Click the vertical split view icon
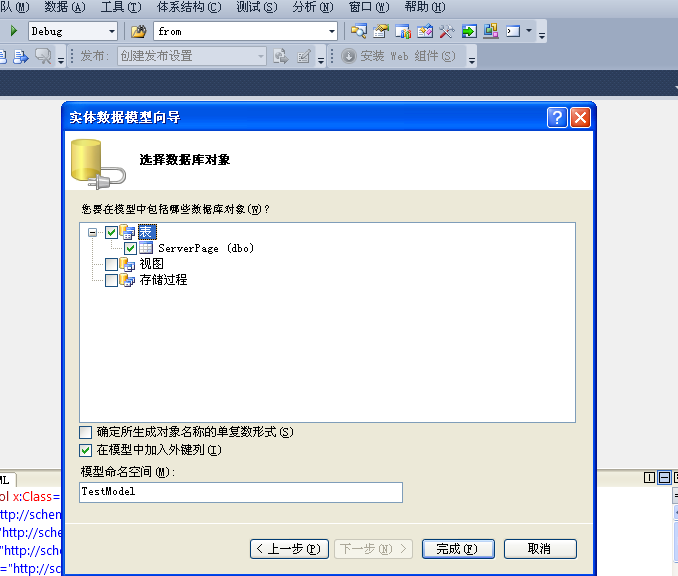 (649, 477)
